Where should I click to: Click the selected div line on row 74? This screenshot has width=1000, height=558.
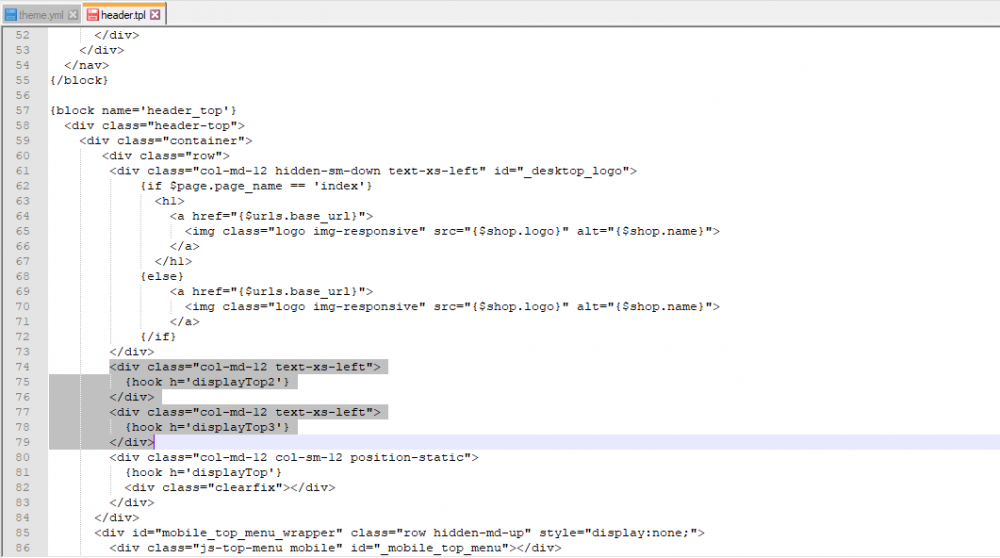[245, 367]
